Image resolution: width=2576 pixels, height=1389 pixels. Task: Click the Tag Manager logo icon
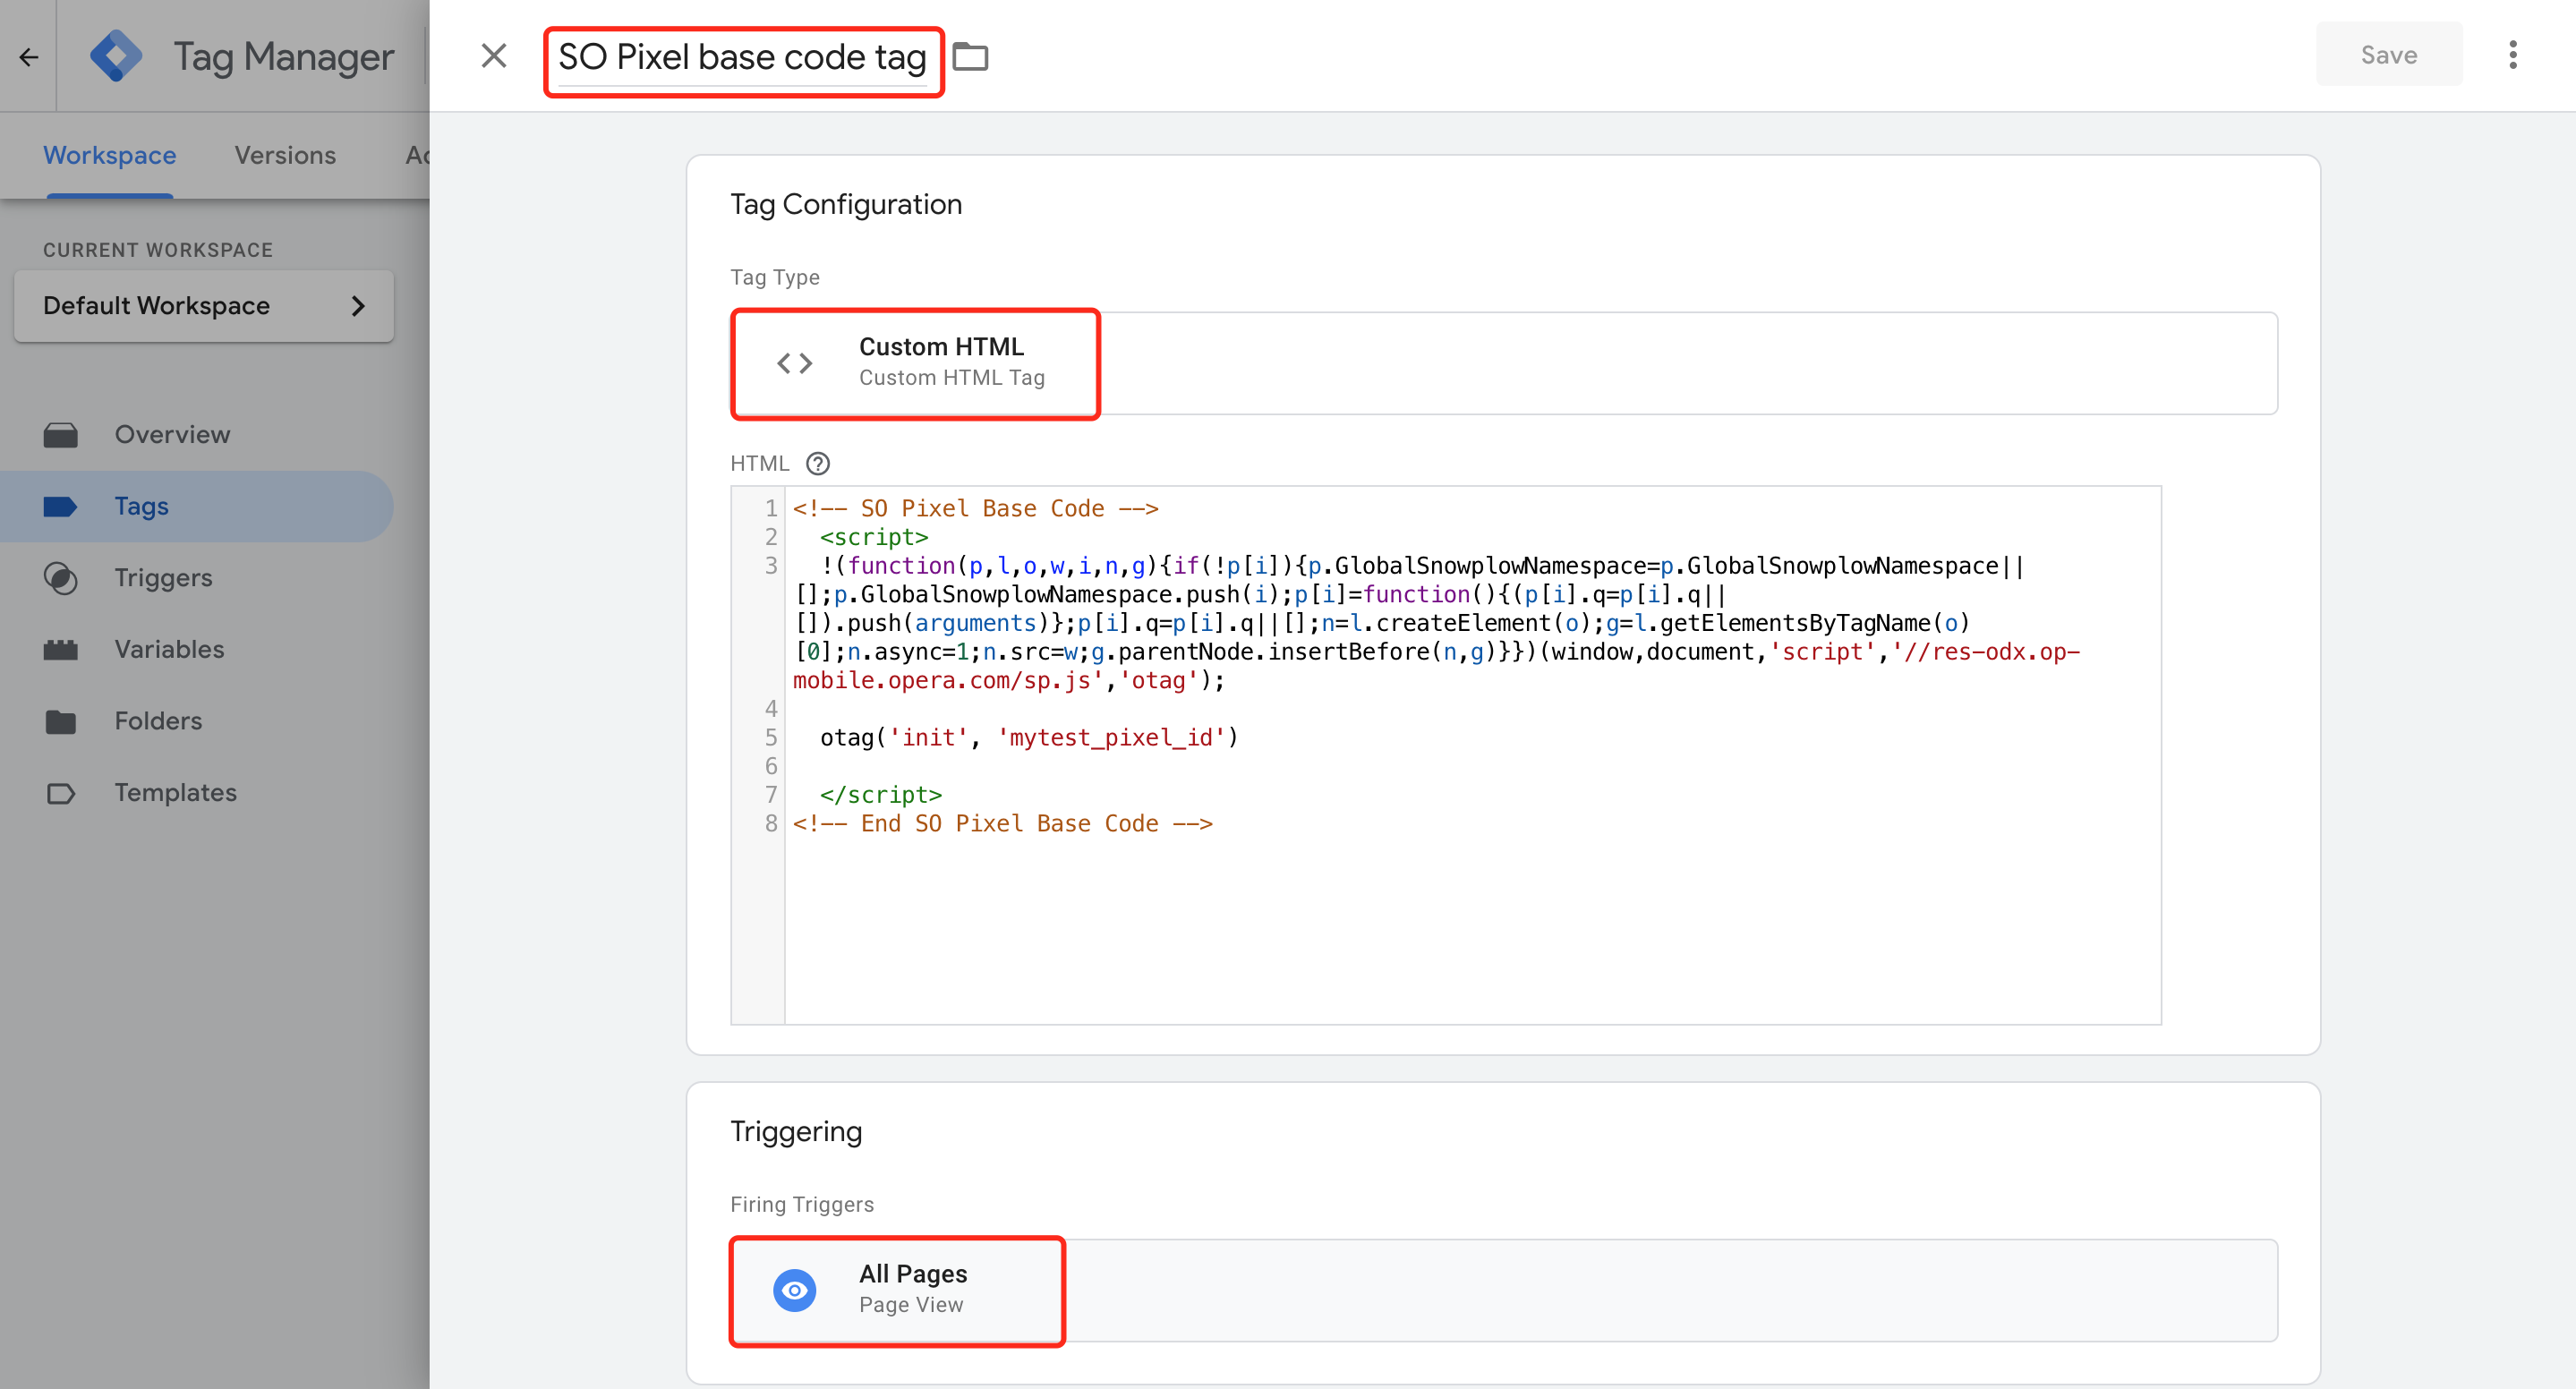[116, 56]
